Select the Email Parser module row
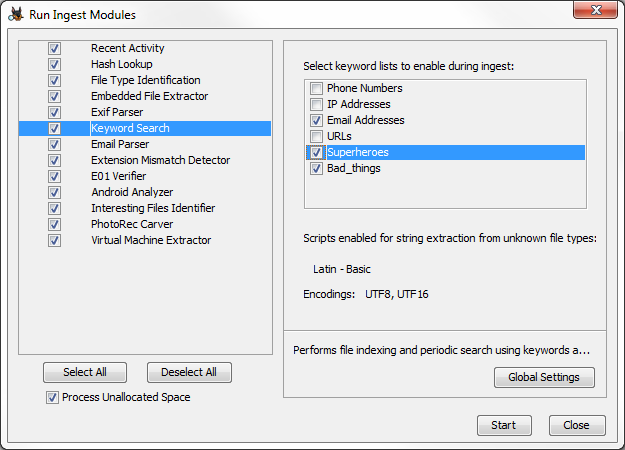 tap(145, 144)
